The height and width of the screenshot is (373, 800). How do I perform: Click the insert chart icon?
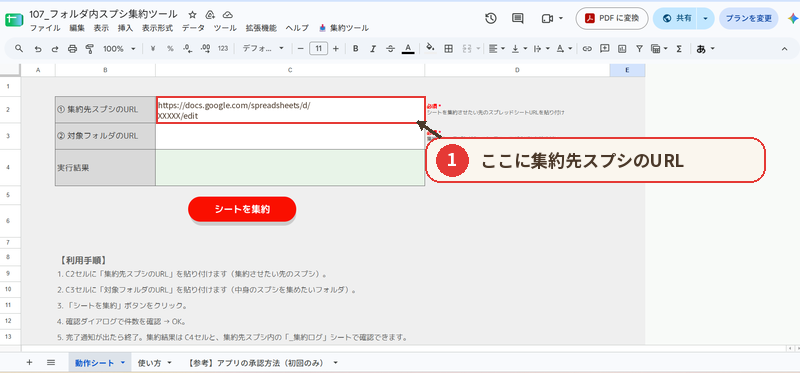[622, 49]
